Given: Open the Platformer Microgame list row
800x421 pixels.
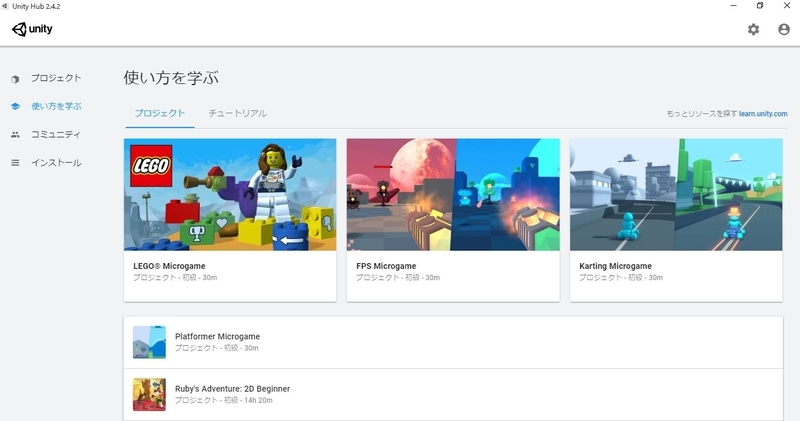Looking at the screenshot, I should [453, 342].
